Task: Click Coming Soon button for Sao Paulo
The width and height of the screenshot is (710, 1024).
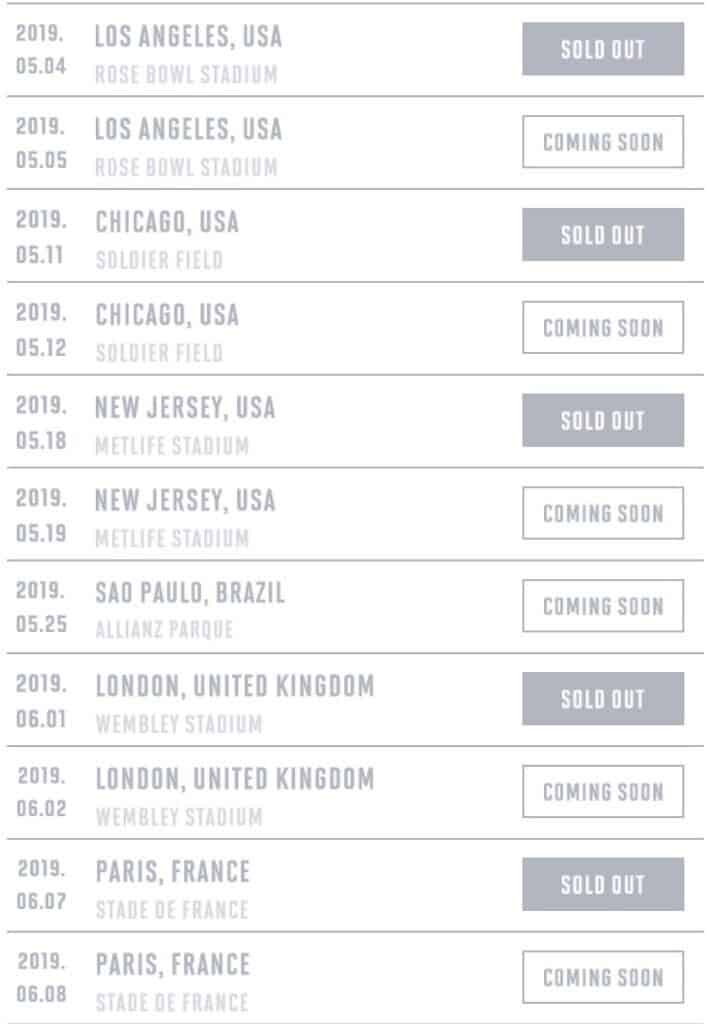Action: click(602, 606)
